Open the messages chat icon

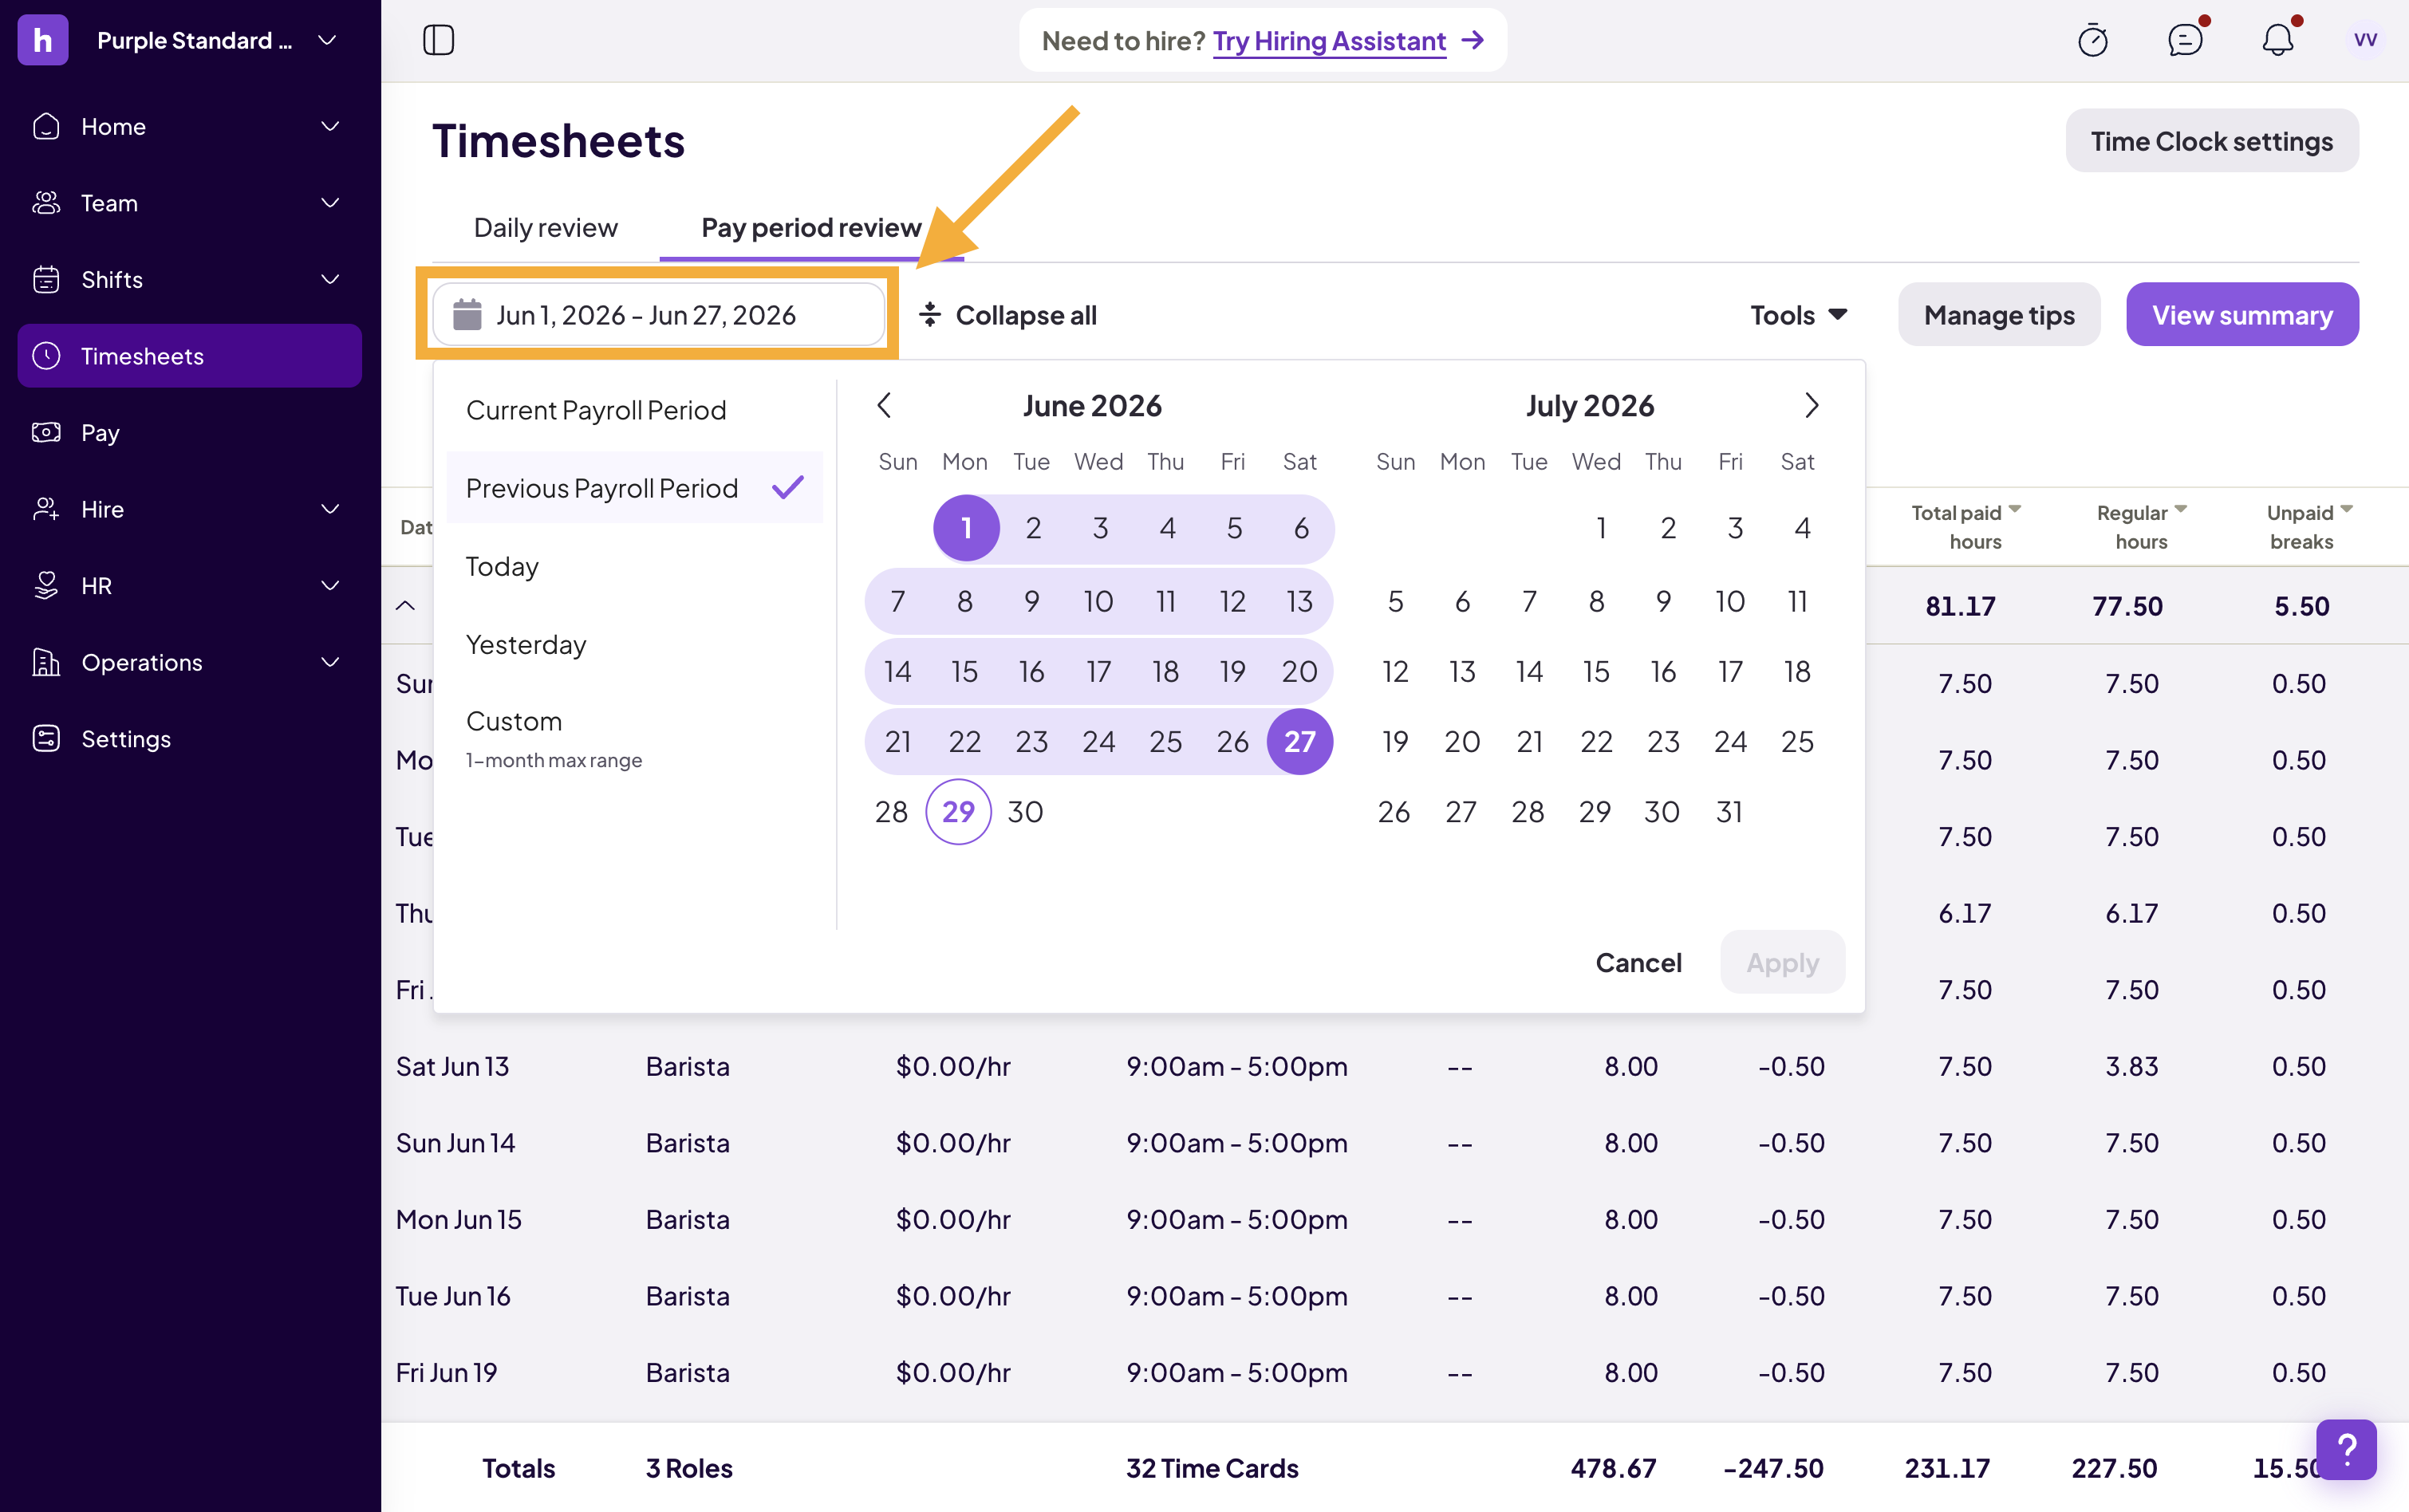[x=2185, y=40]
